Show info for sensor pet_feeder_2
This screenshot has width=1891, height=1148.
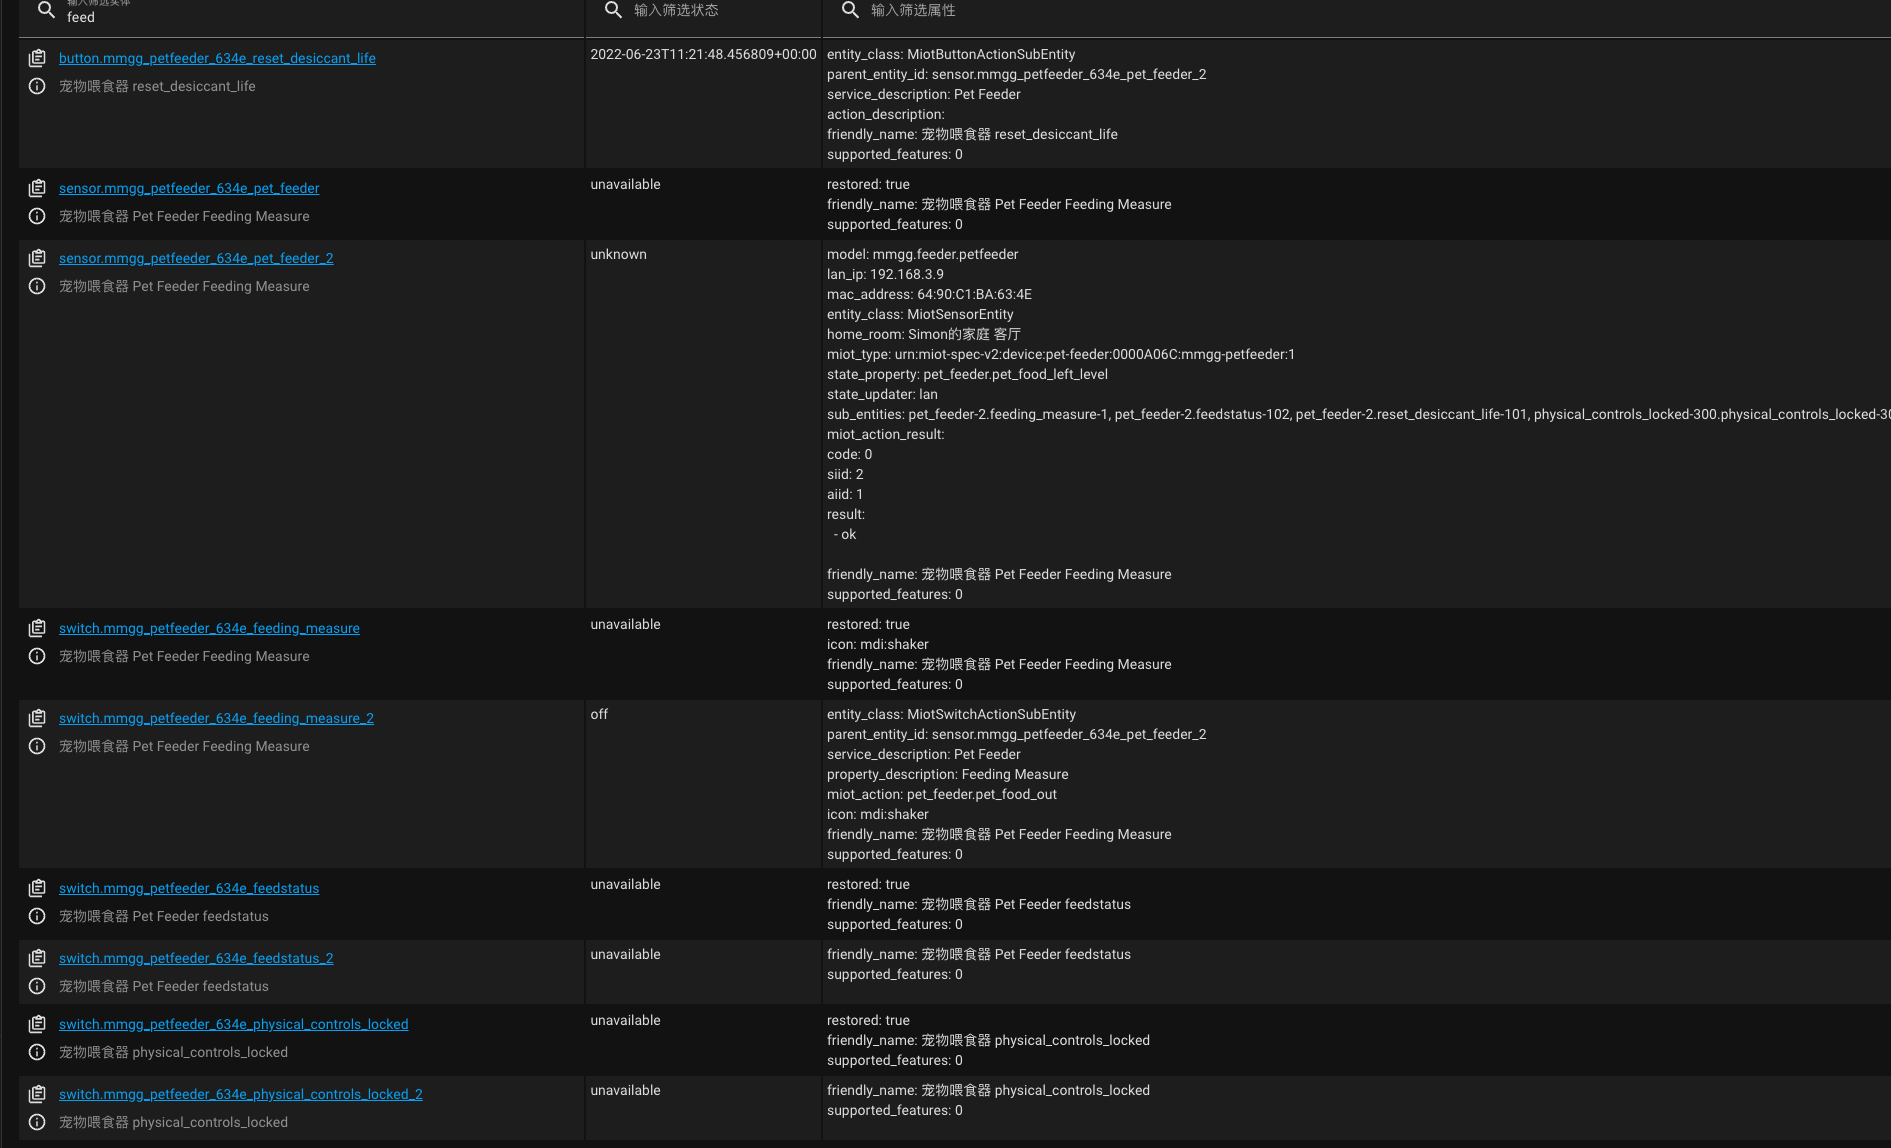coord(37,286)
